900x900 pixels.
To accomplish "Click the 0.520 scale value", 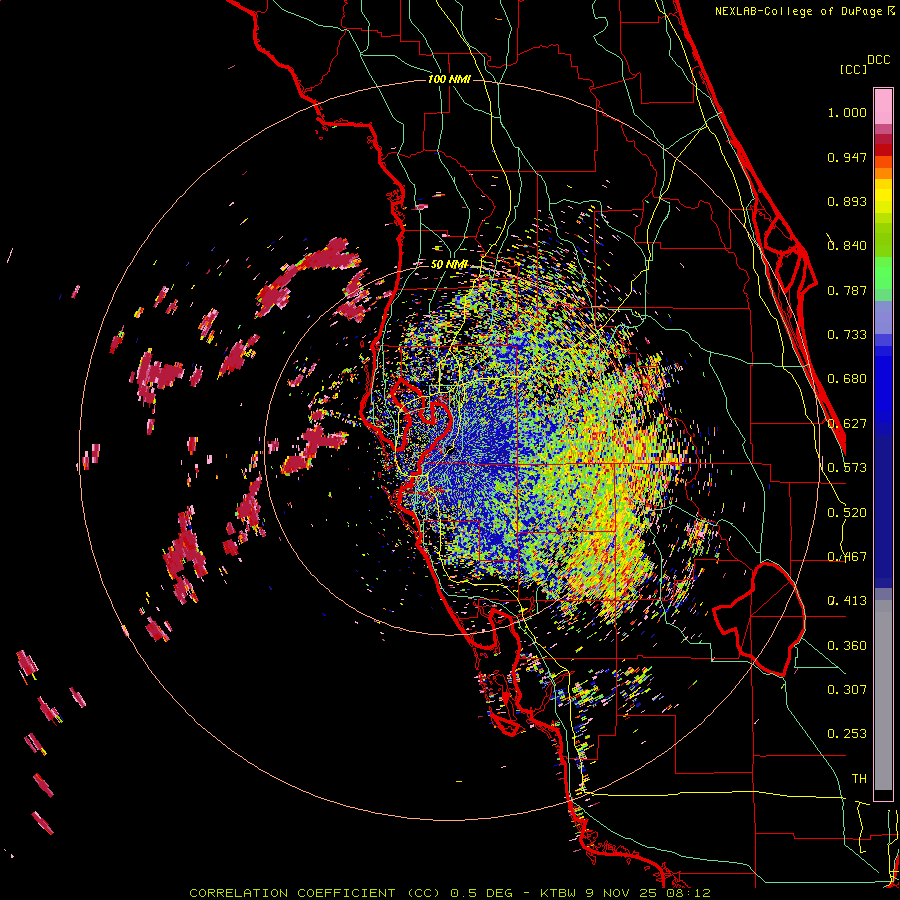I will (x=847, y=513).
